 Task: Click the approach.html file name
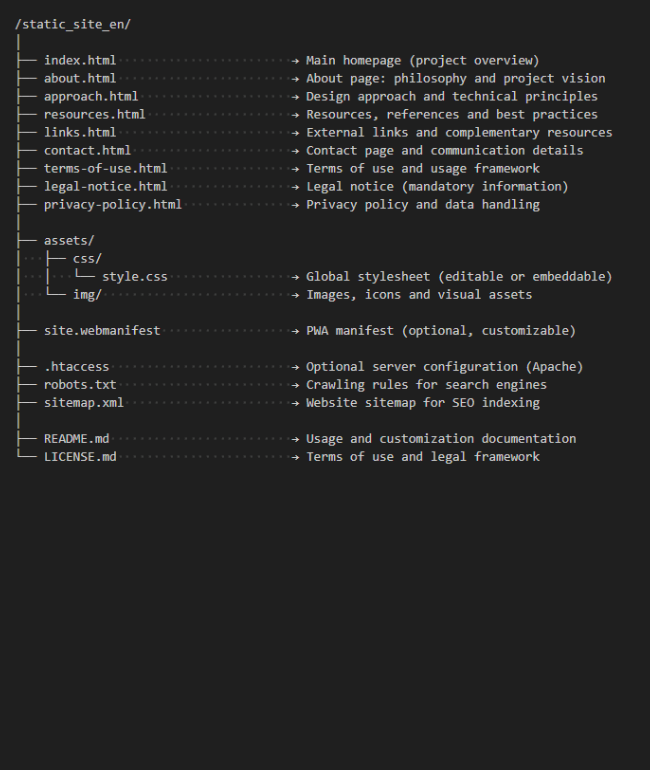(91, 96)
